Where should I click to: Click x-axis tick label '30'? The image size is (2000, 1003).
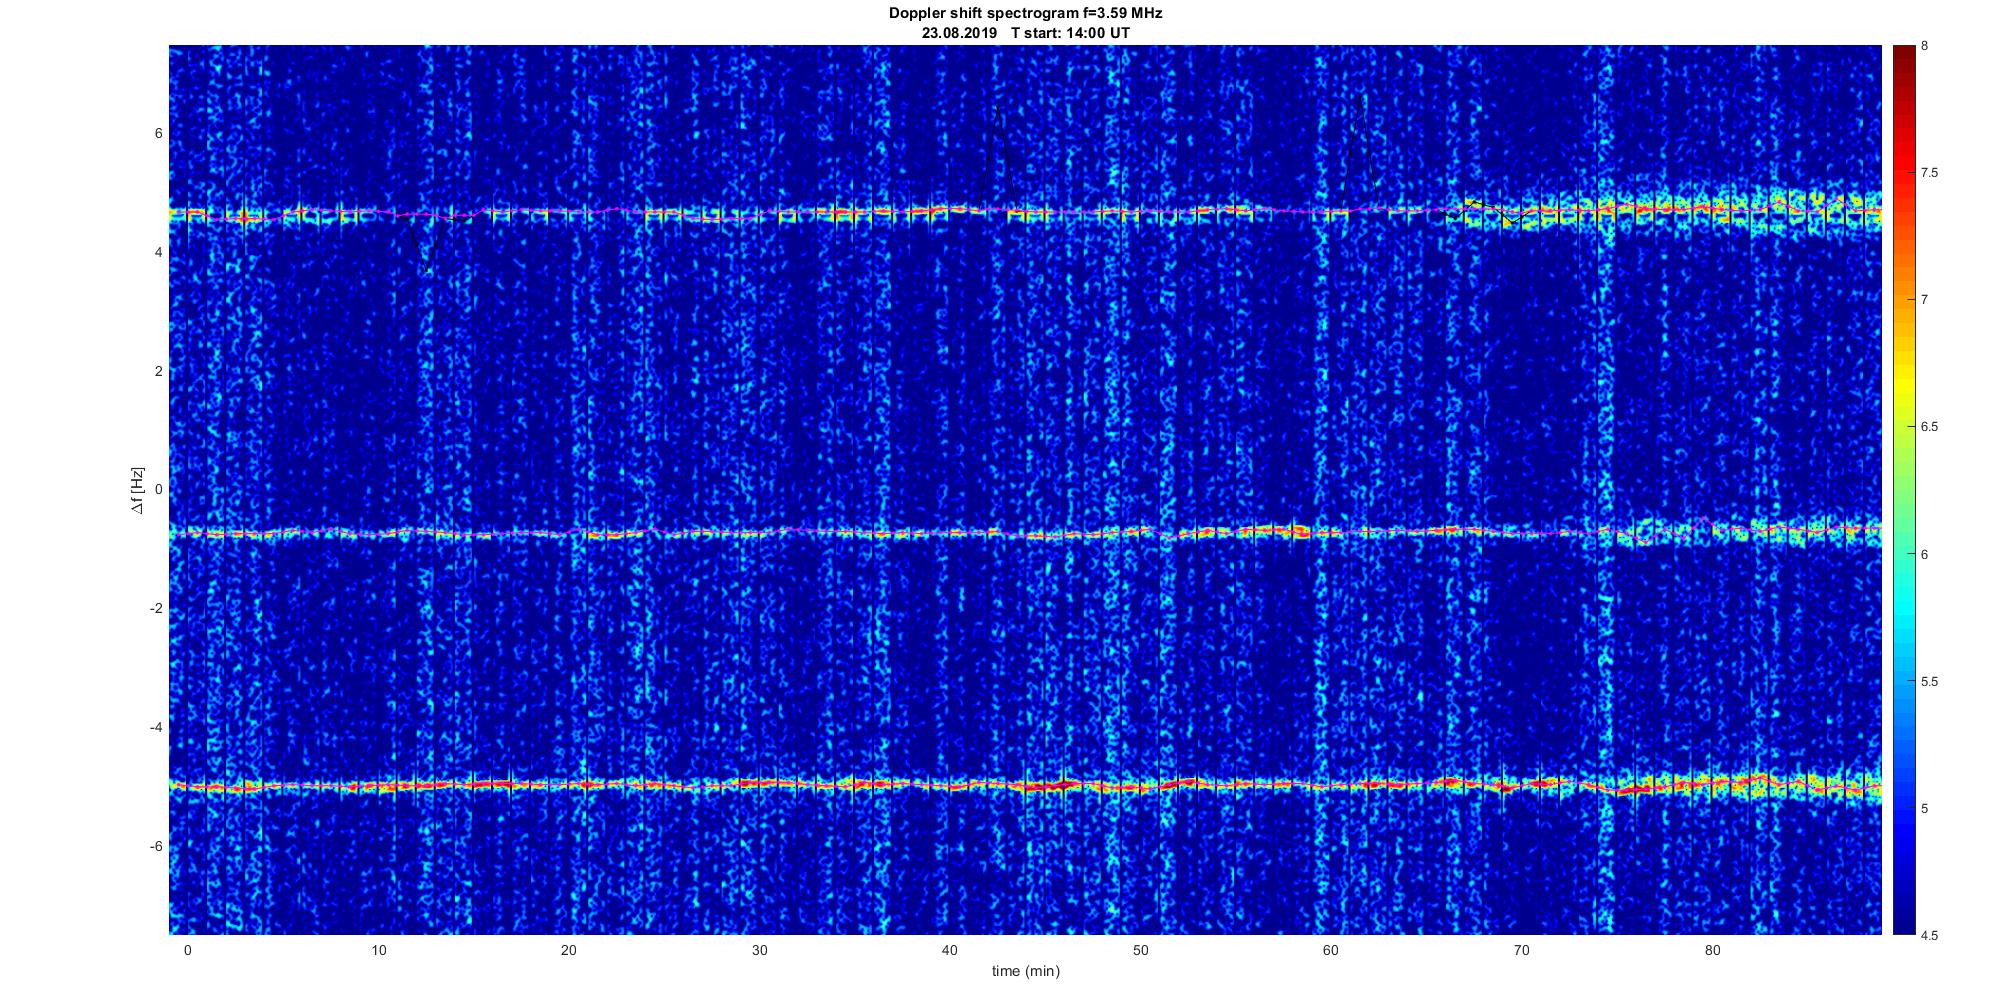(759, 950)
